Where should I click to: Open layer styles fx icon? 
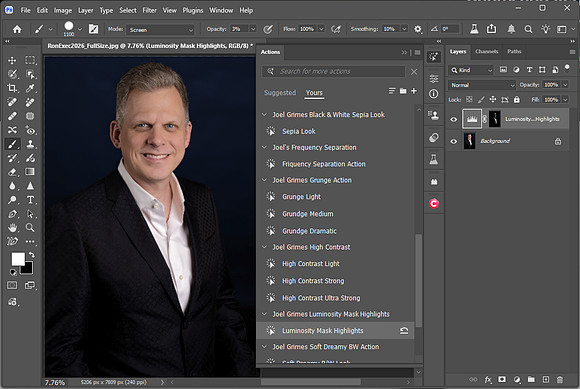tap(488, 379)
